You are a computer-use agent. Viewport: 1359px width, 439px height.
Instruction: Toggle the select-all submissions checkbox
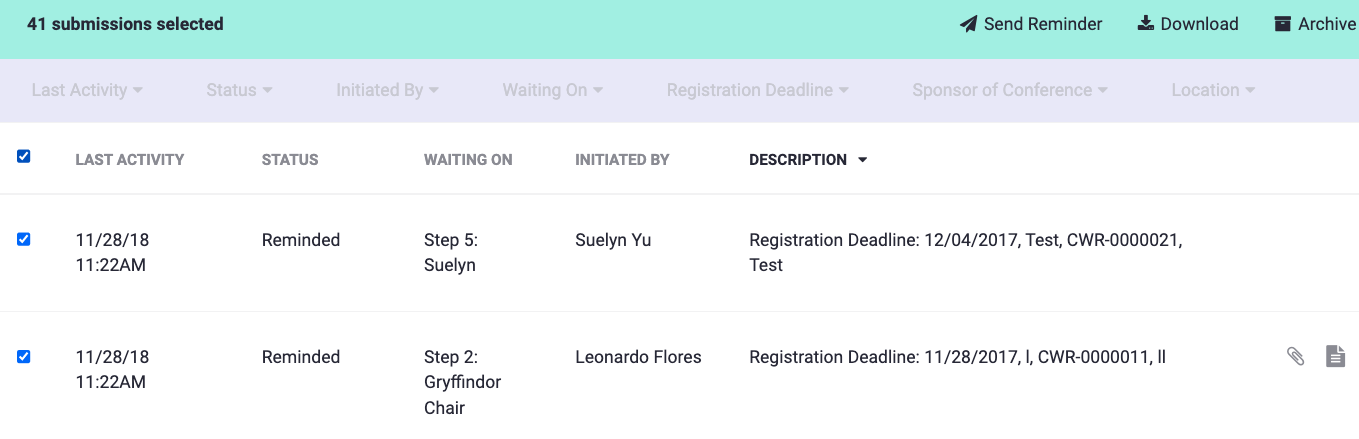(24, 156)
